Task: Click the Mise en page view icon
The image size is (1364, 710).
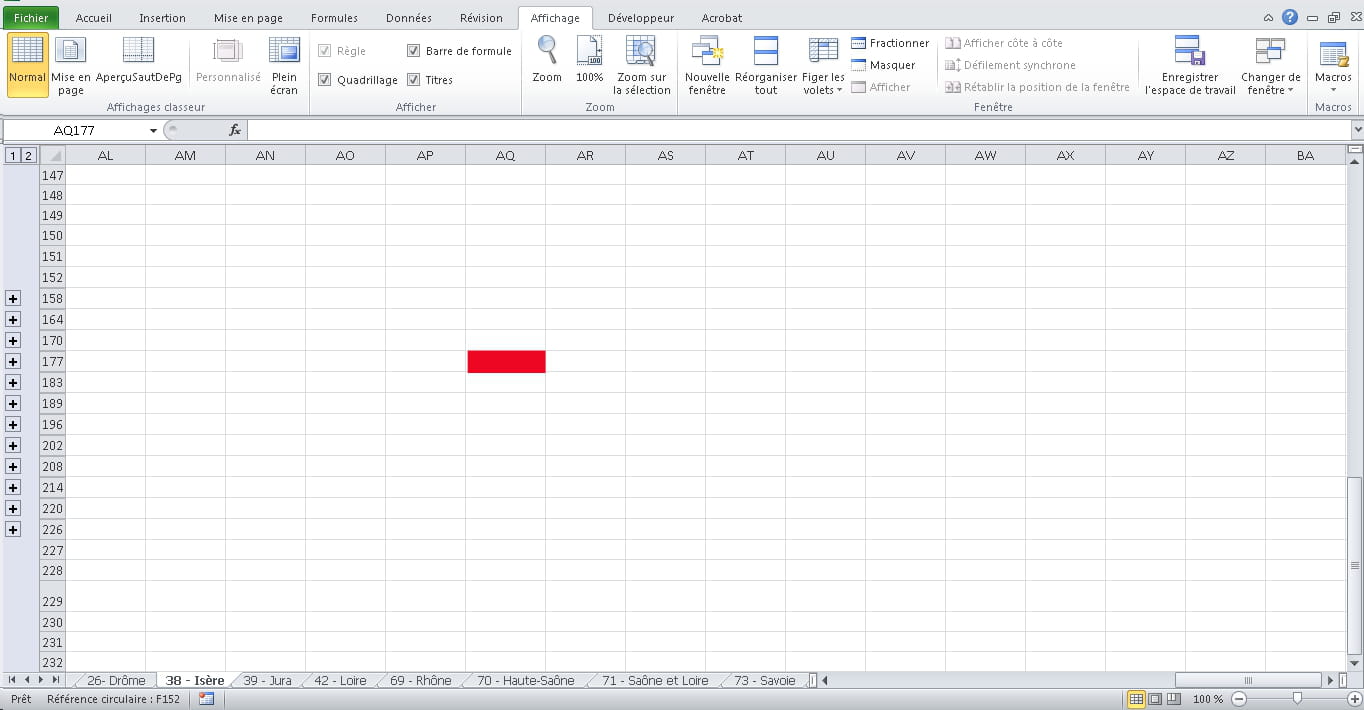Action: click(70, 52)
